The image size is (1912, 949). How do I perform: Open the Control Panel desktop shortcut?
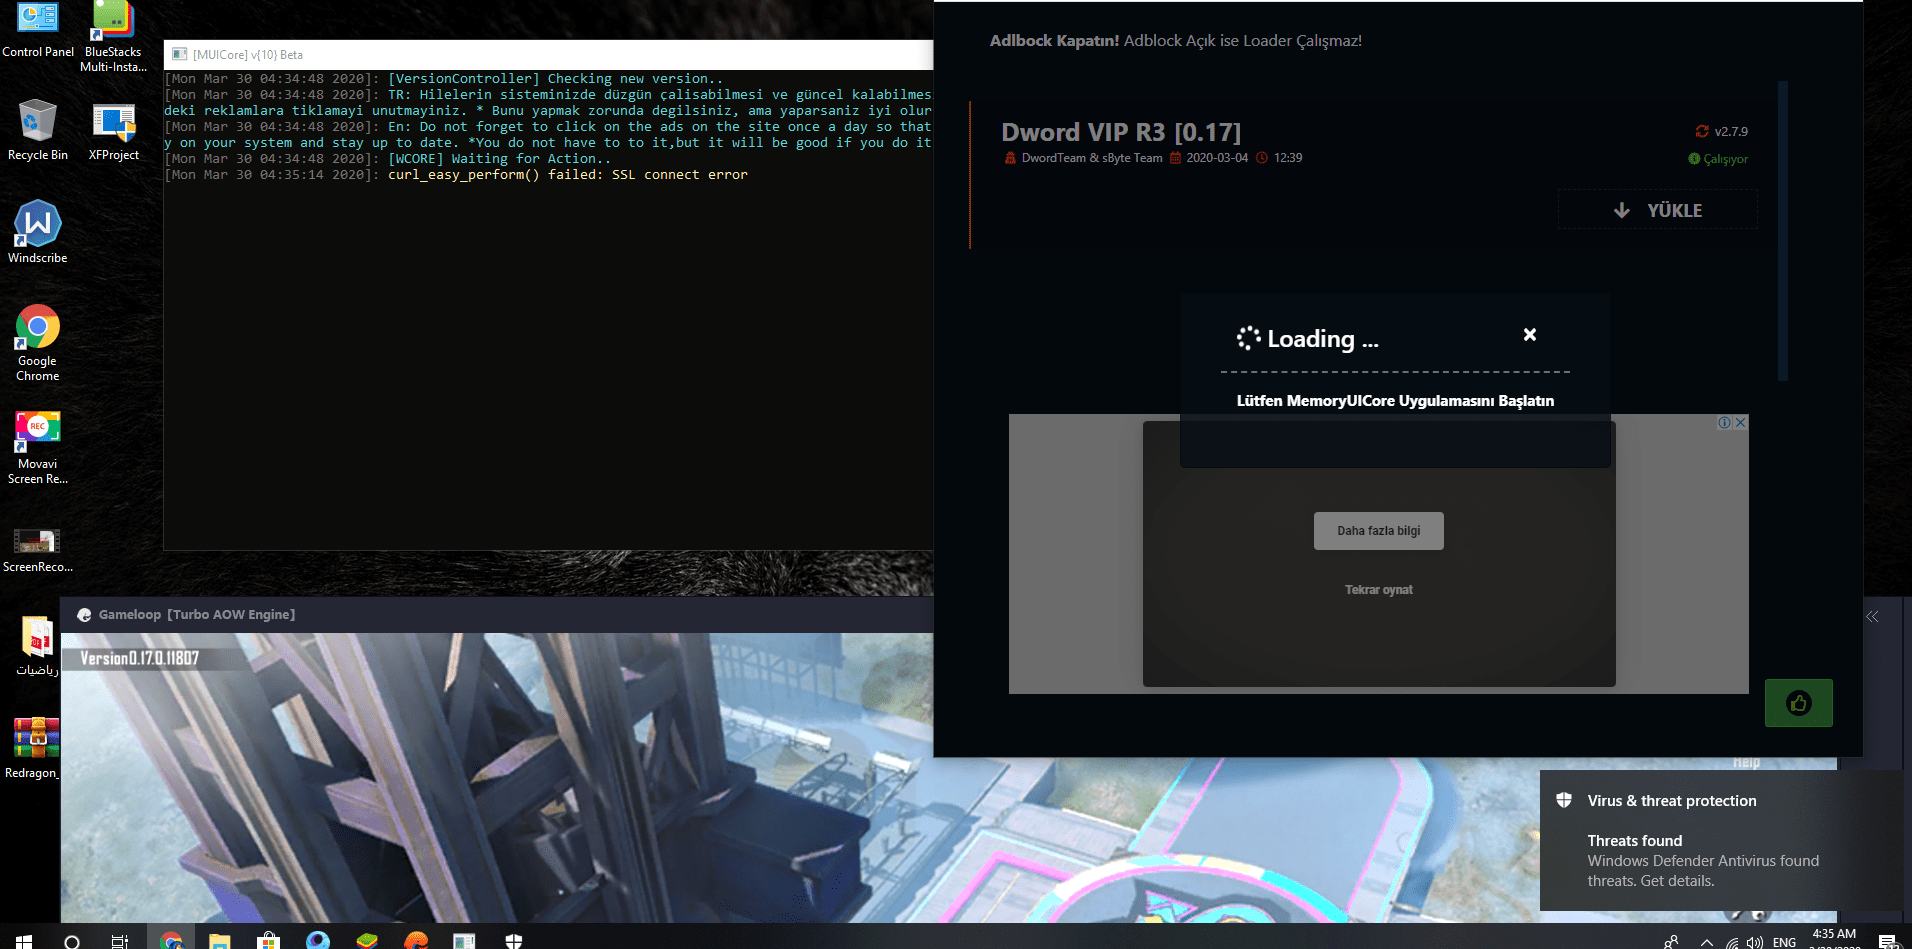38,30
